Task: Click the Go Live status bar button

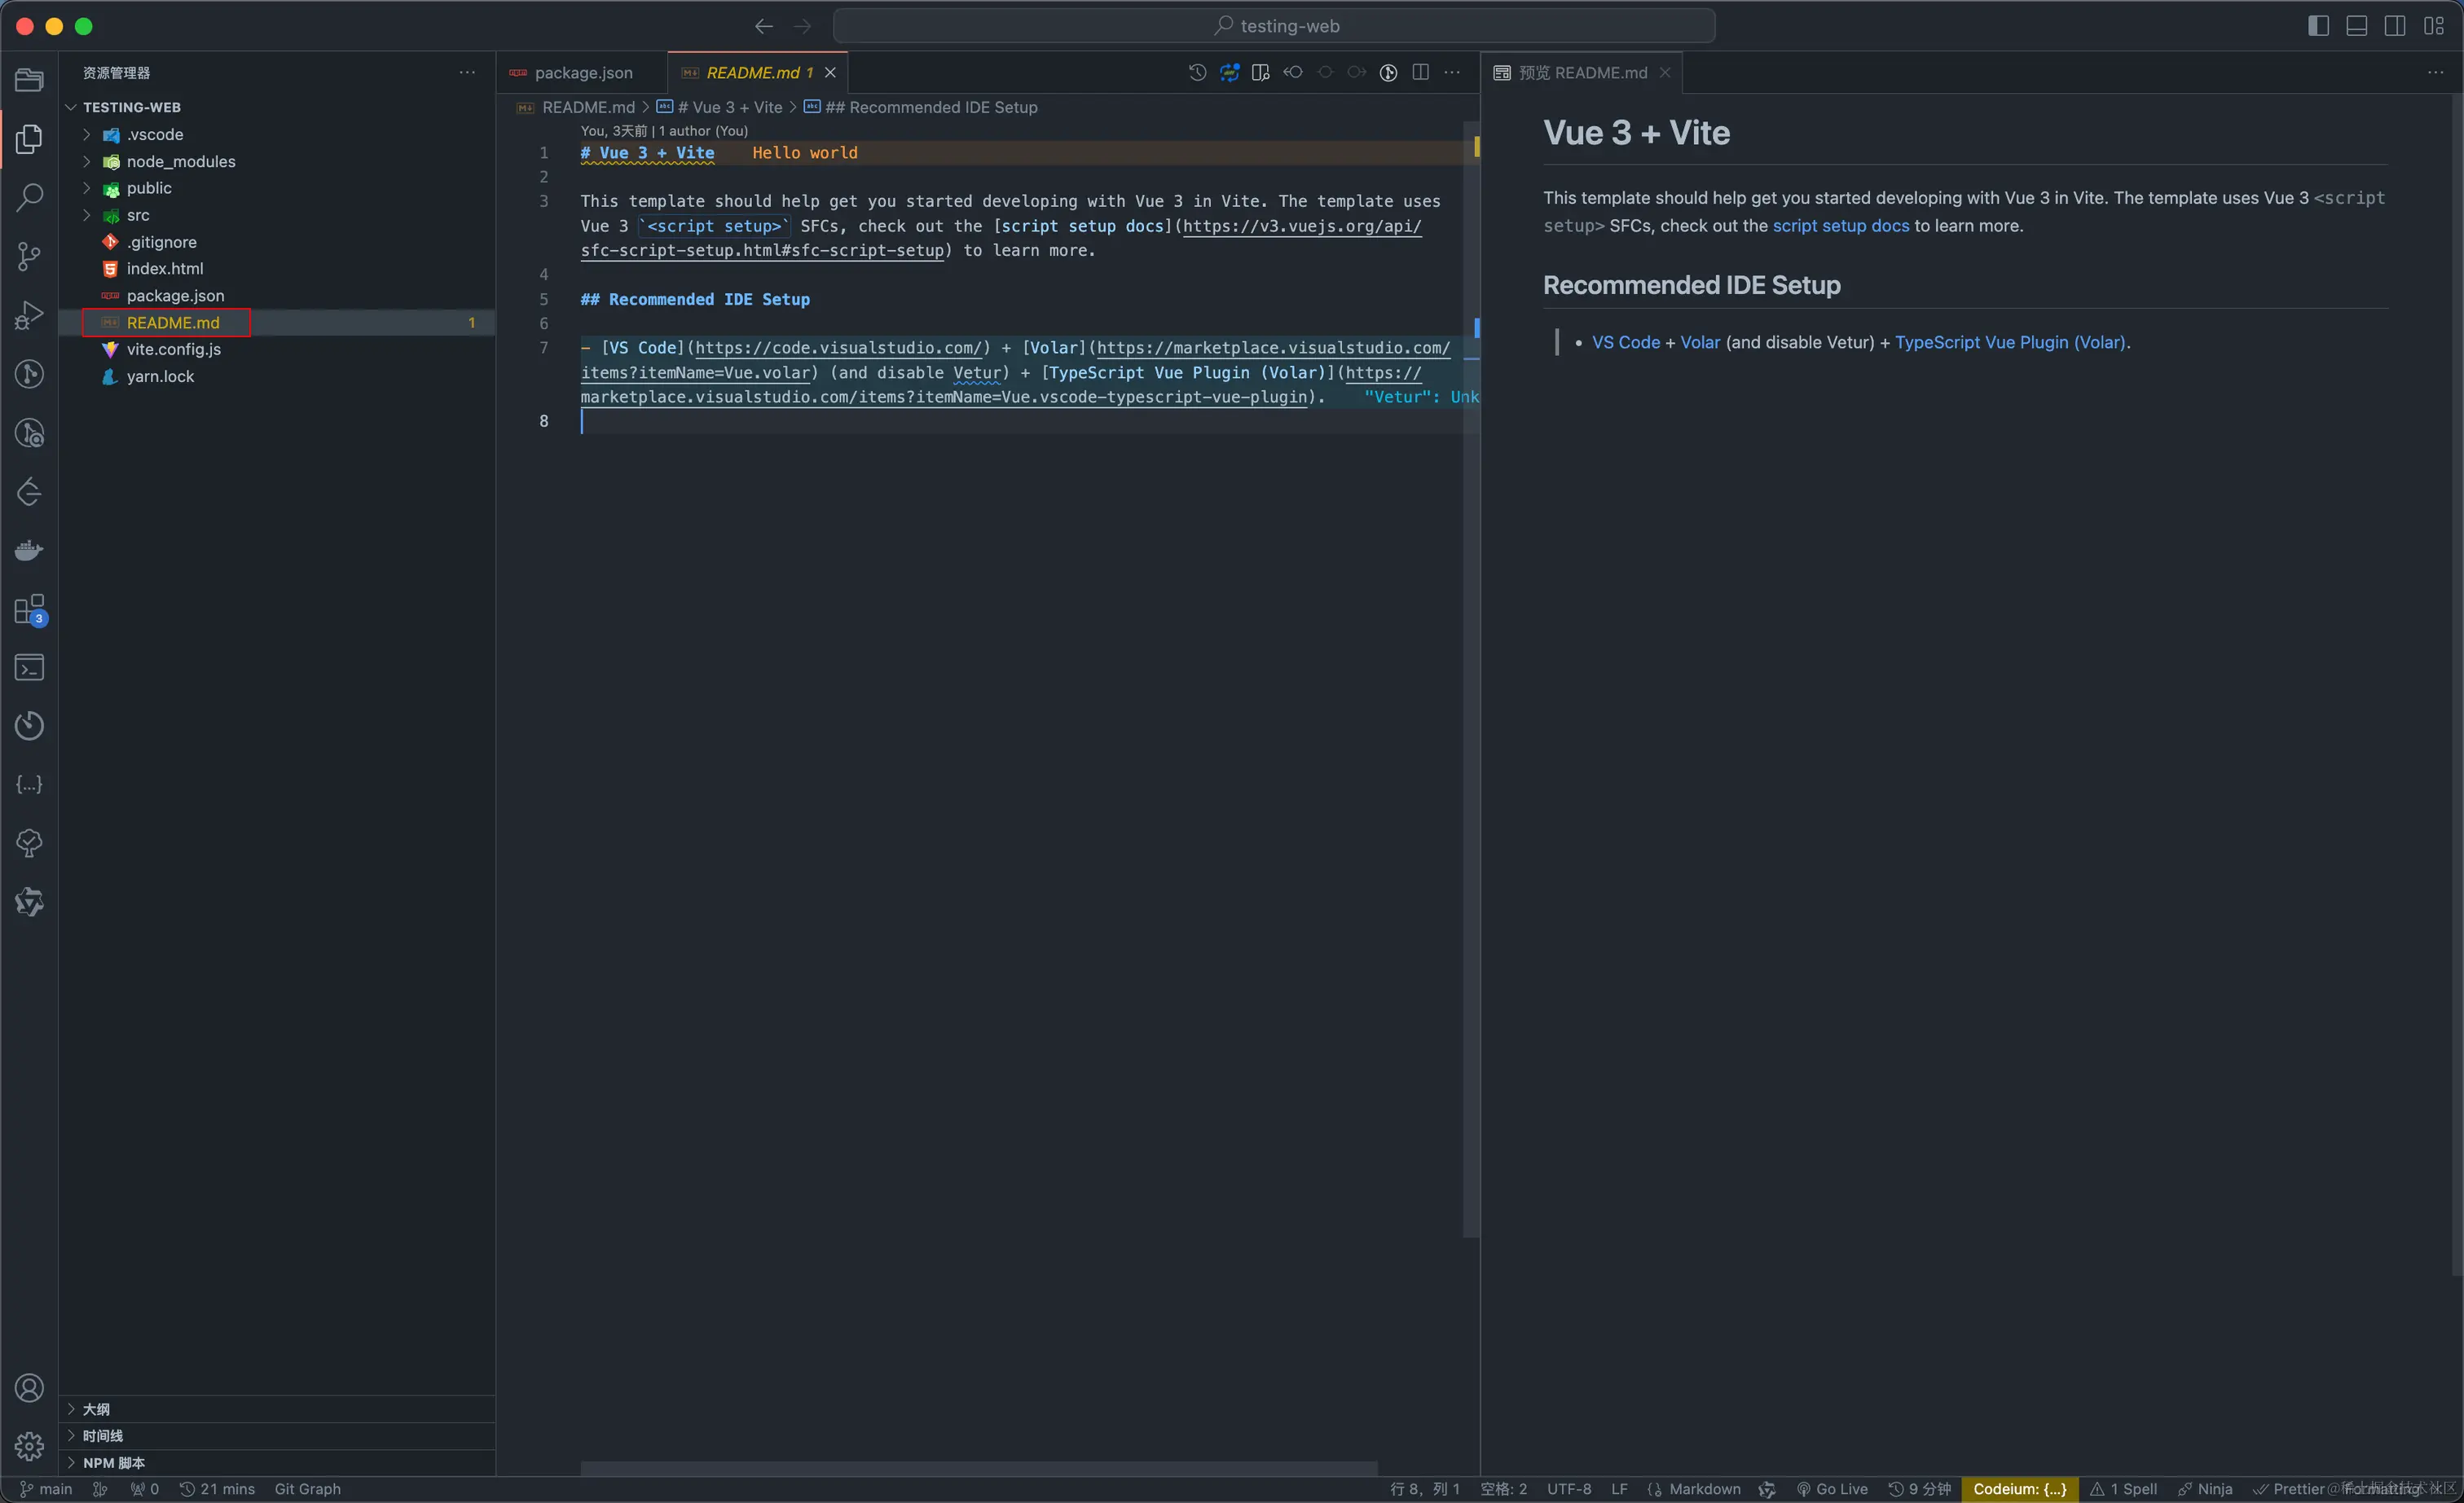Action: (x=1832, y=1489)
